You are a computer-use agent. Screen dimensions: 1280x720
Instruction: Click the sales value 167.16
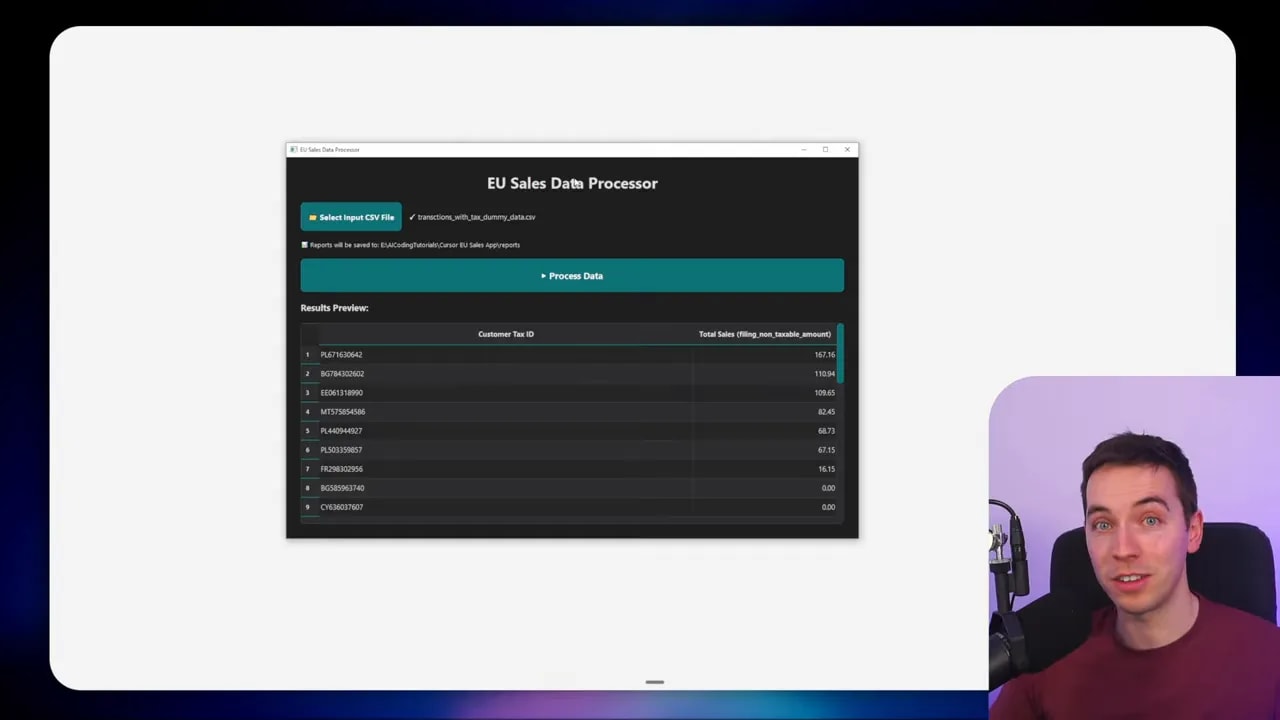824,354
